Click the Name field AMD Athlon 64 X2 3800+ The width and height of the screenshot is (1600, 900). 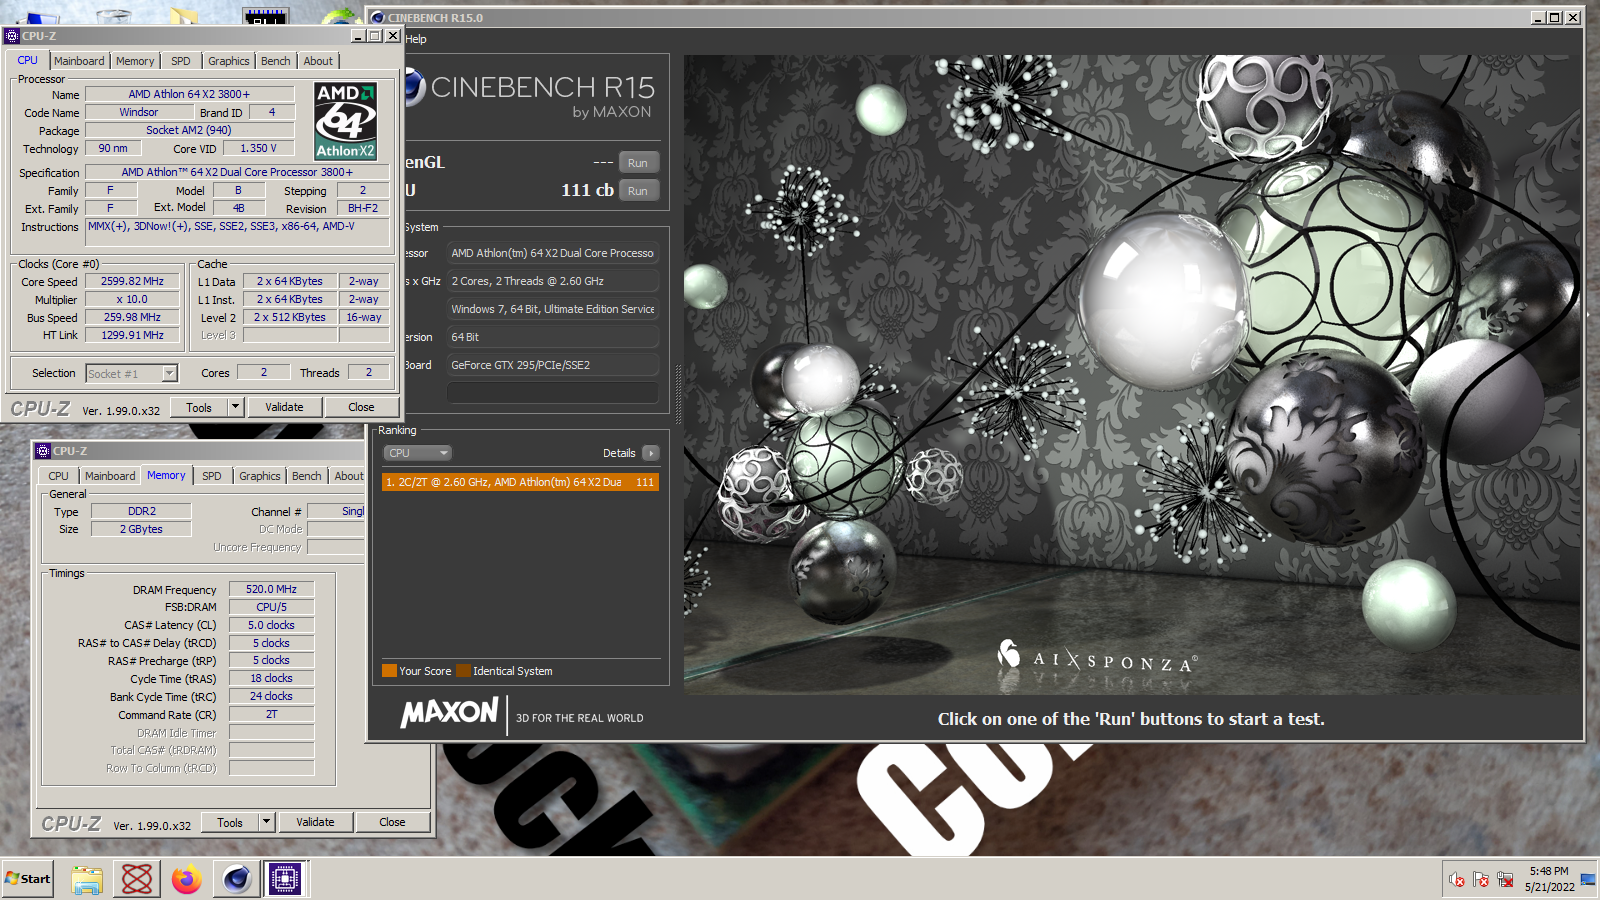(x=189, y=94)
